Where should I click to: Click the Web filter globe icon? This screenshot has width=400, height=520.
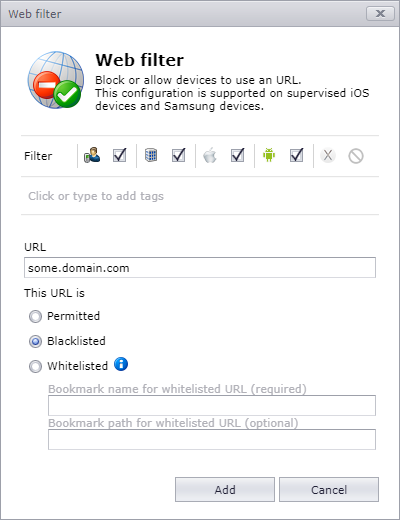coord(56,80)
